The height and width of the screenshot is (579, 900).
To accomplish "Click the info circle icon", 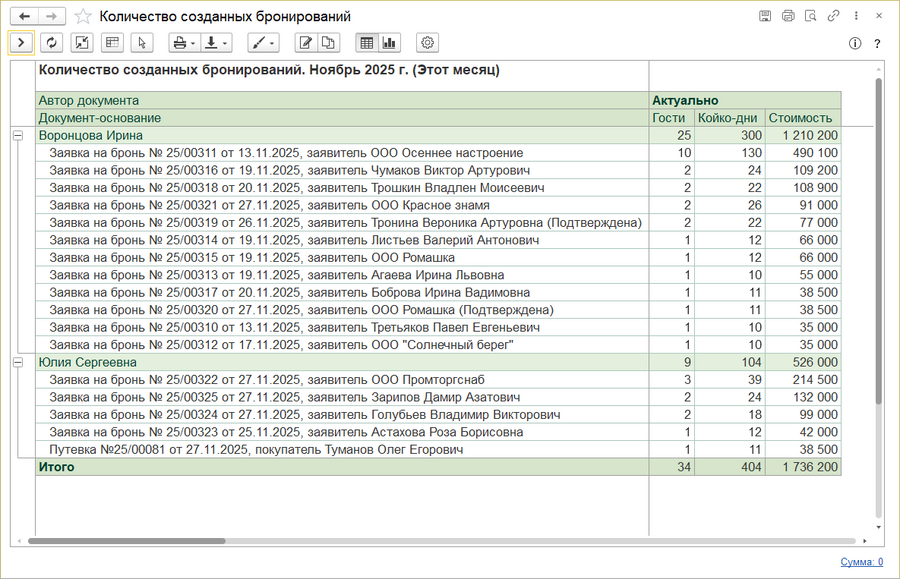I will point(855,44).
